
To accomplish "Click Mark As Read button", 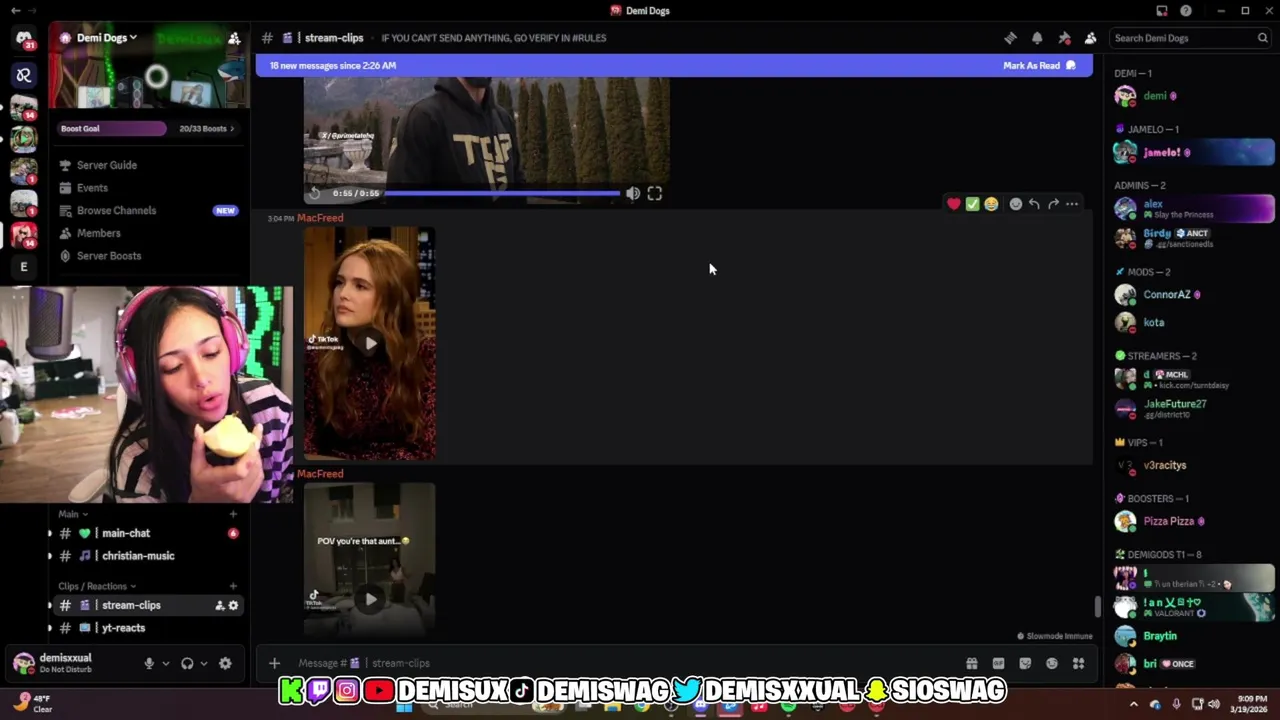I will pyautogui.click(x=1039, y=66).
